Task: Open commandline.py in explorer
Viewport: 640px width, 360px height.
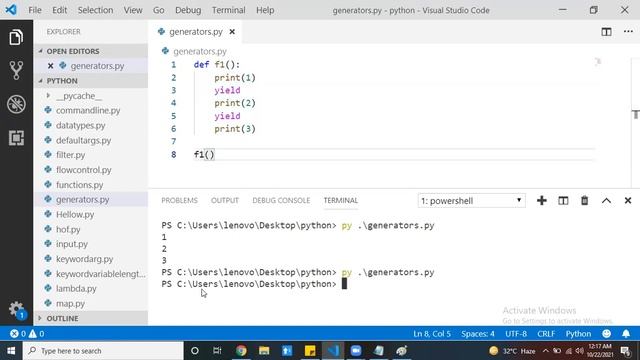Action: click(91, 110)
